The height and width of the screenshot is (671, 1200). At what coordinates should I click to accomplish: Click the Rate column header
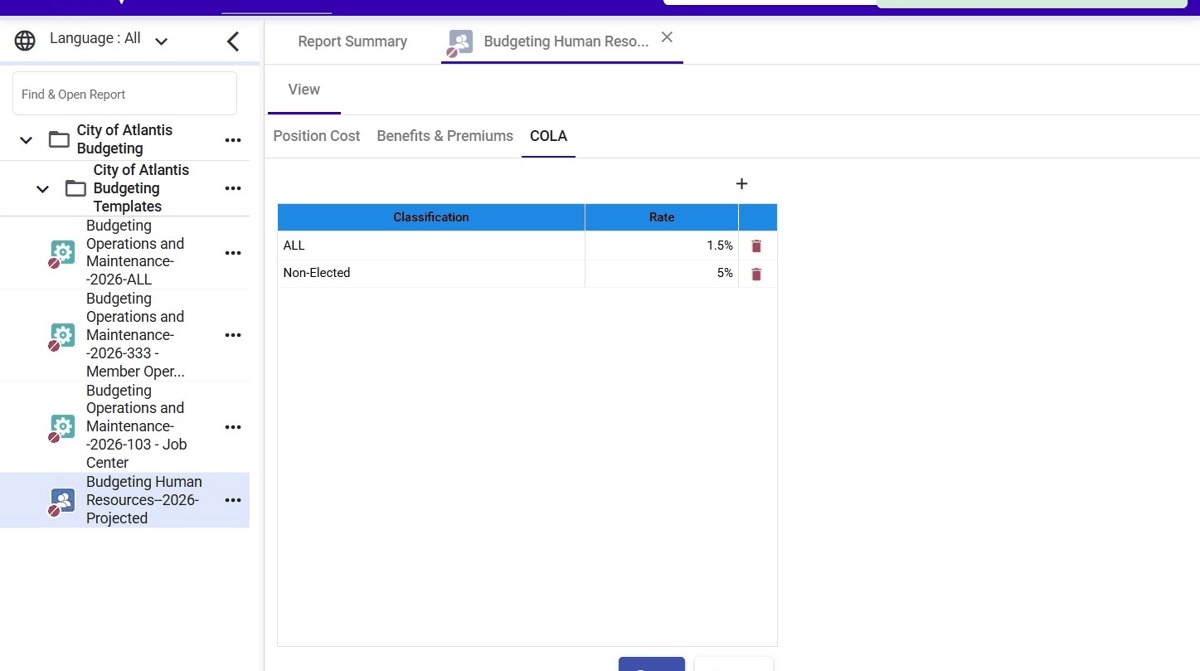(662, 217)
